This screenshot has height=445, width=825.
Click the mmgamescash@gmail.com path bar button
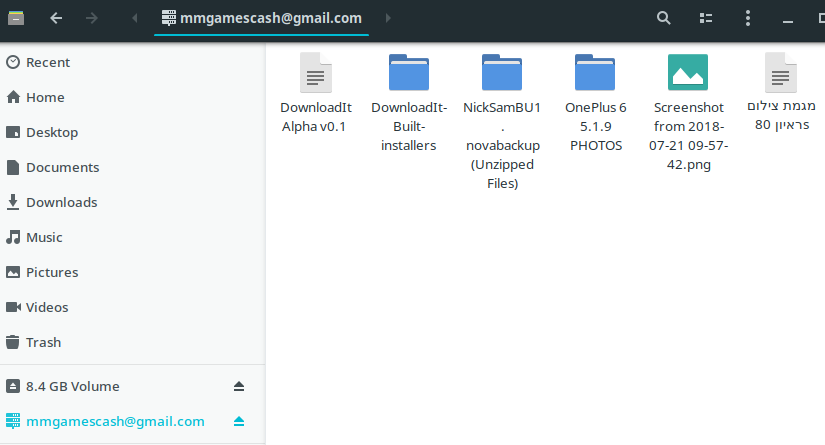(261, 18)
